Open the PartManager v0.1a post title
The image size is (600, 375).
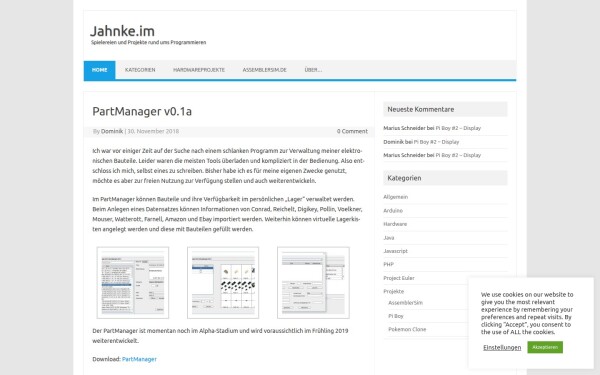point(142,111)
